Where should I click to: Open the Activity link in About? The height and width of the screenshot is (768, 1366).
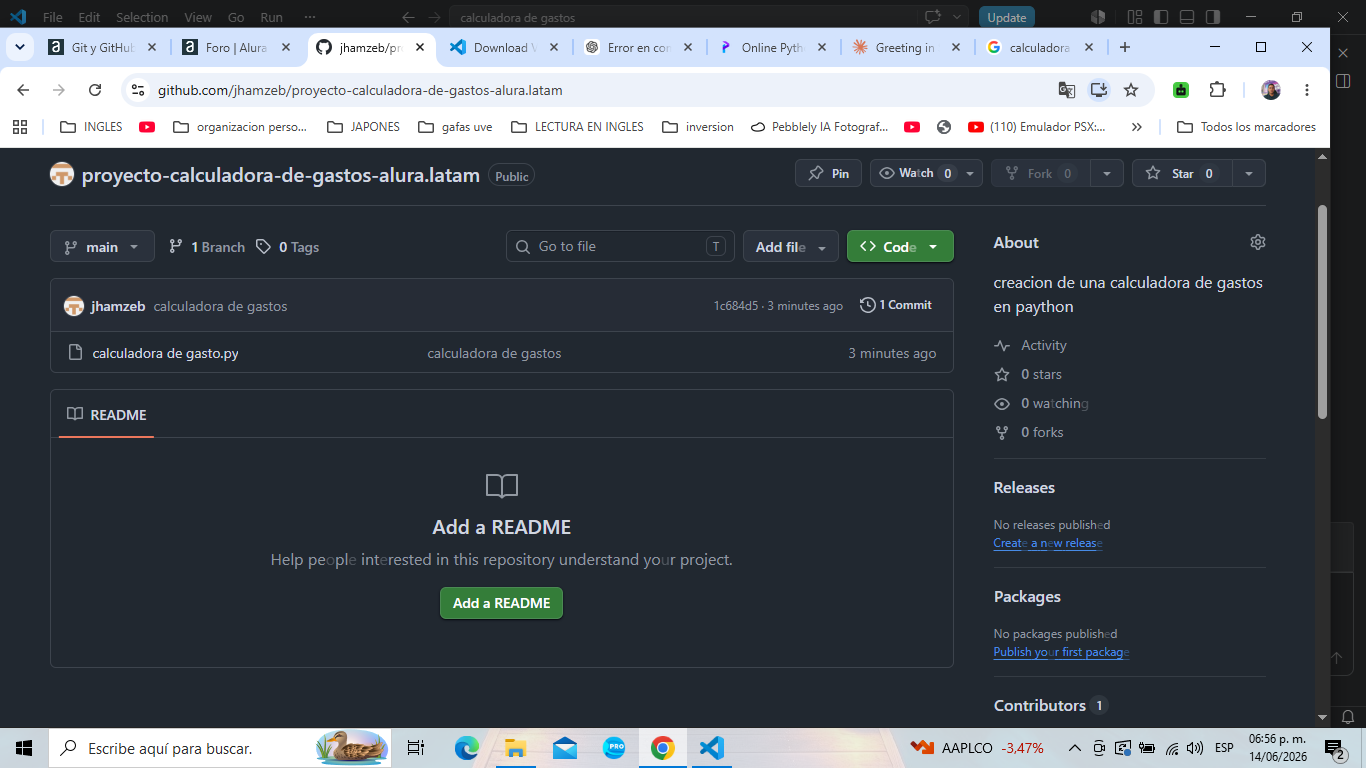coord(1030,345)
